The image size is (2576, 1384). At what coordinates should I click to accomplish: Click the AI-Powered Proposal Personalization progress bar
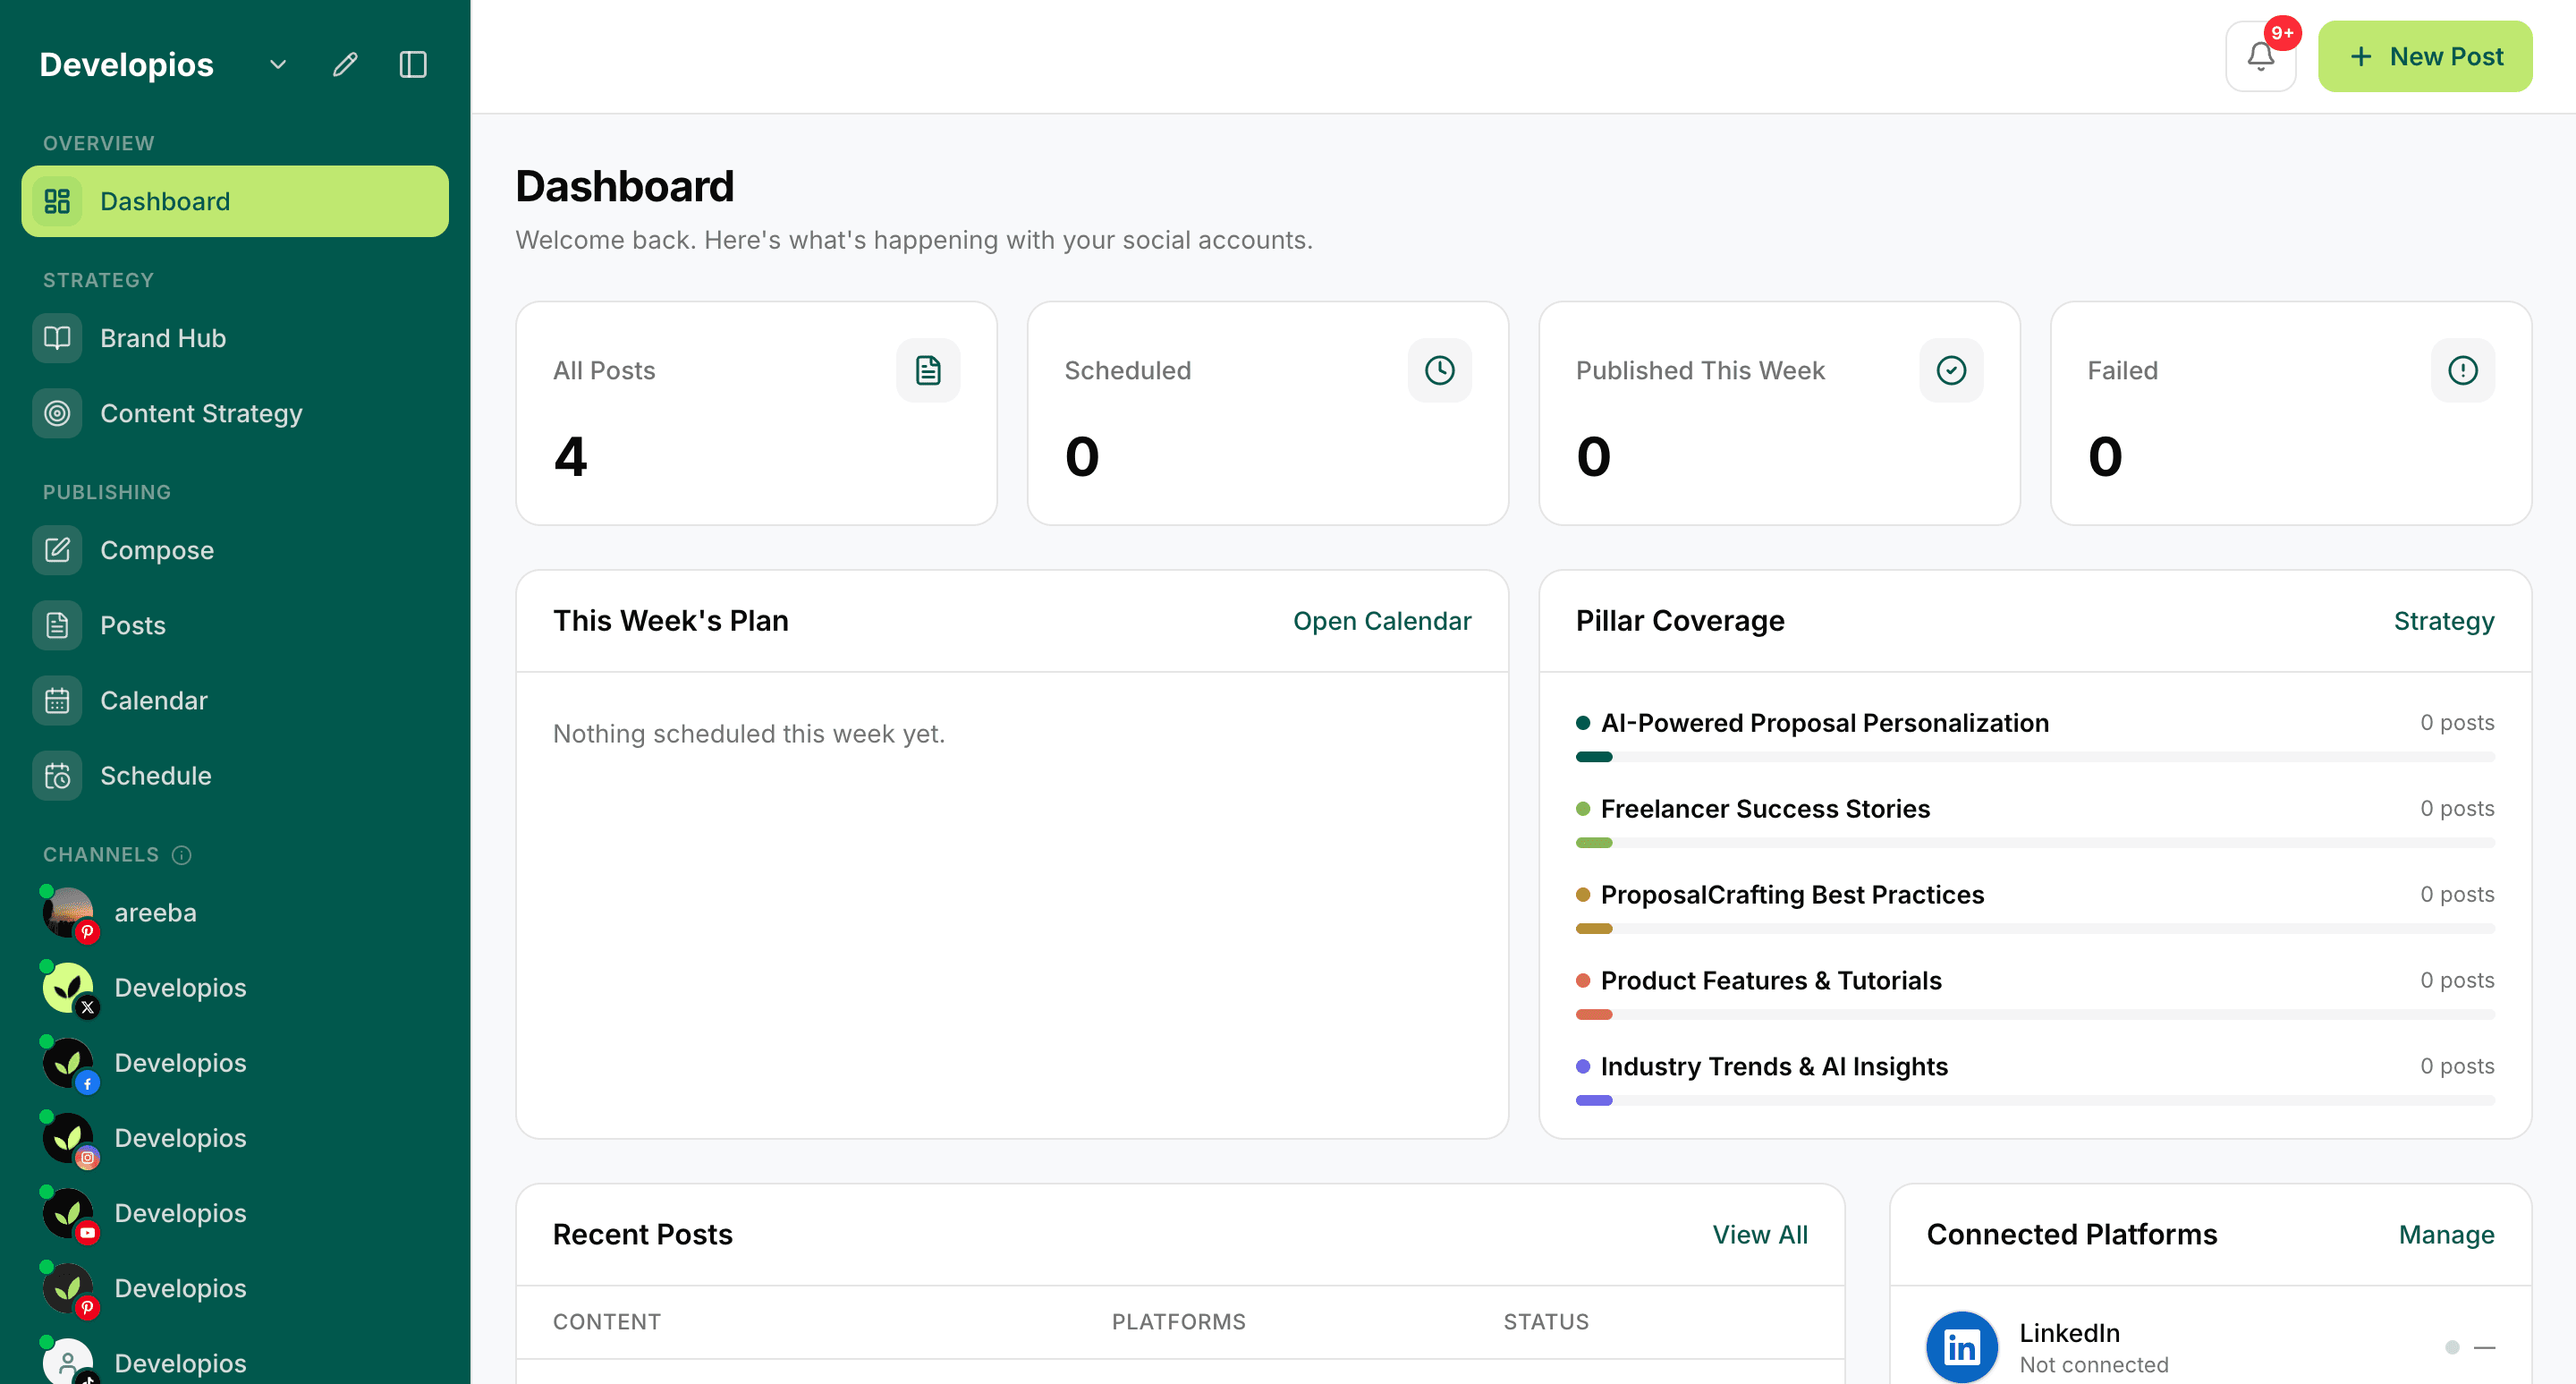2035,757
